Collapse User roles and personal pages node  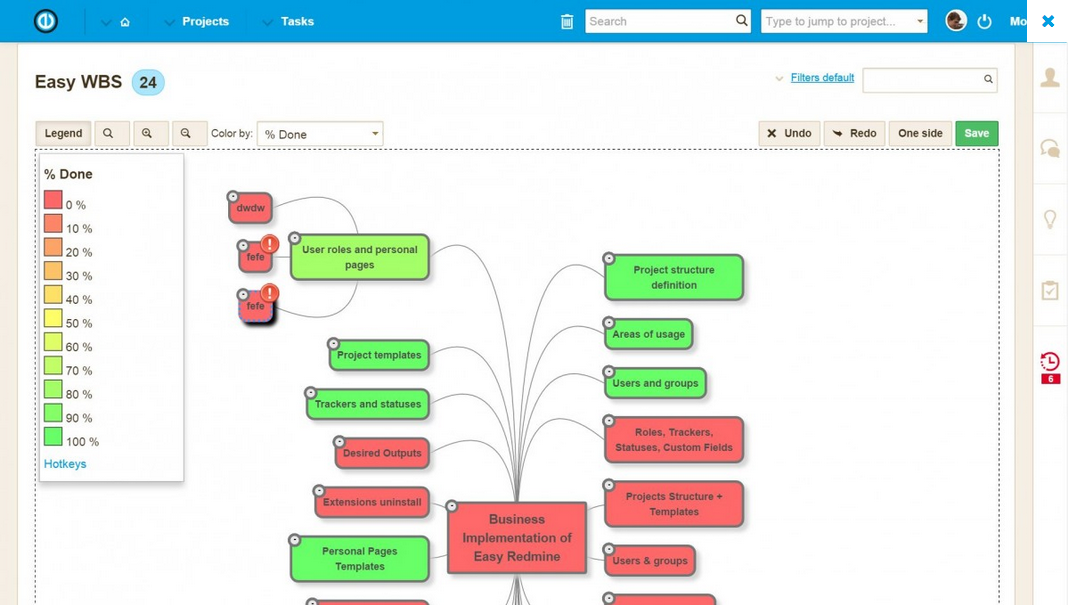pyautogui.click(x=294, y=238)
